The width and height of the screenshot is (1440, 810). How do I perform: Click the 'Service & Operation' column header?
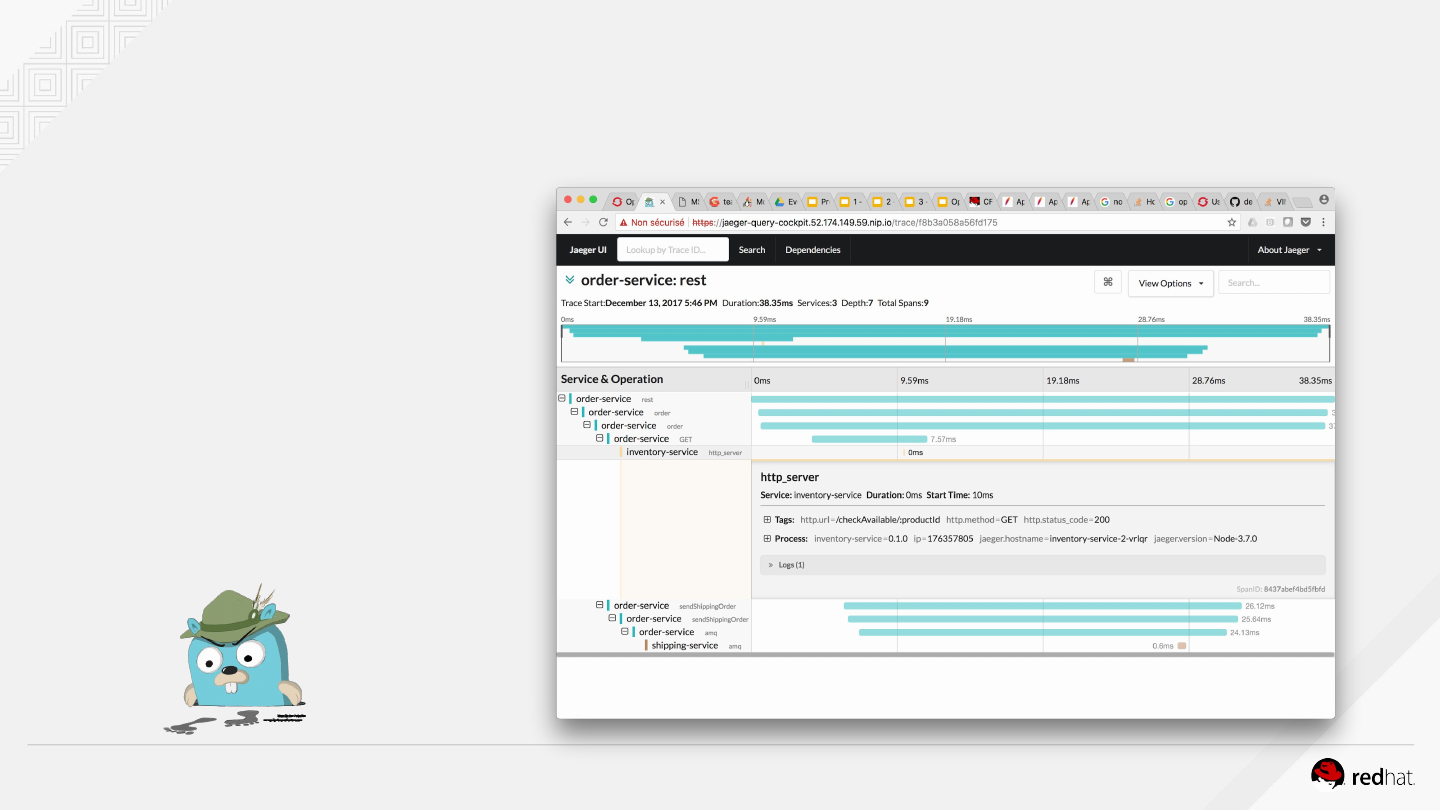click(612, 379)
